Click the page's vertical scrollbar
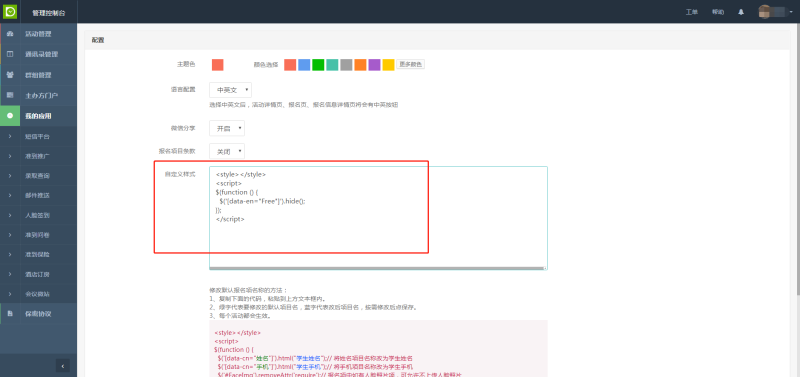This screenshot has height=377, width=800. pyautogui.click(x=797, y=158)
